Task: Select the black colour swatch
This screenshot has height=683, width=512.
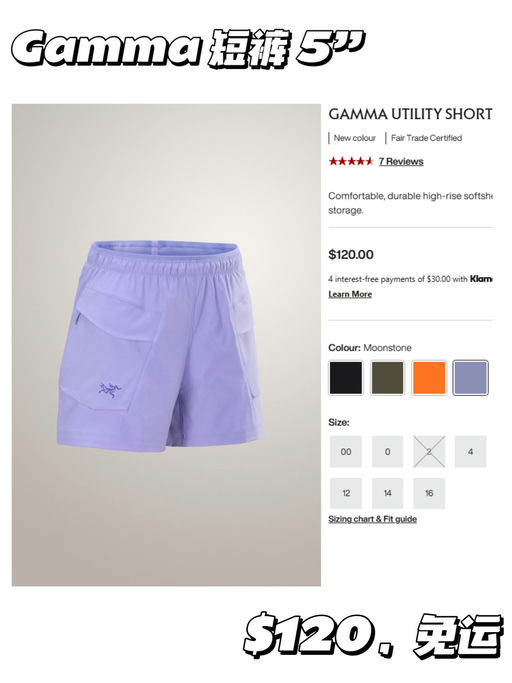Action: [x=346, y=377]
